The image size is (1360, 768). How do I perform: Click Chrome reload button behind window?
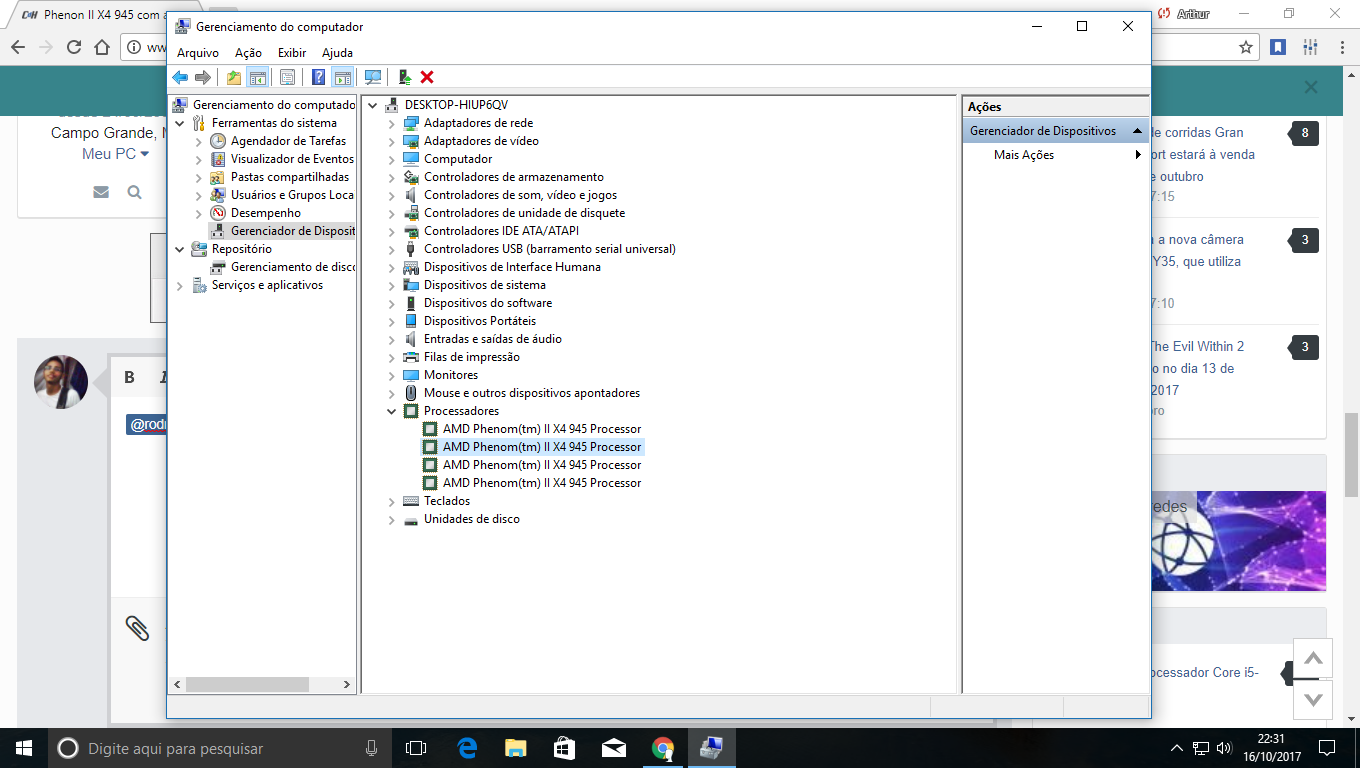click(74, 47)
